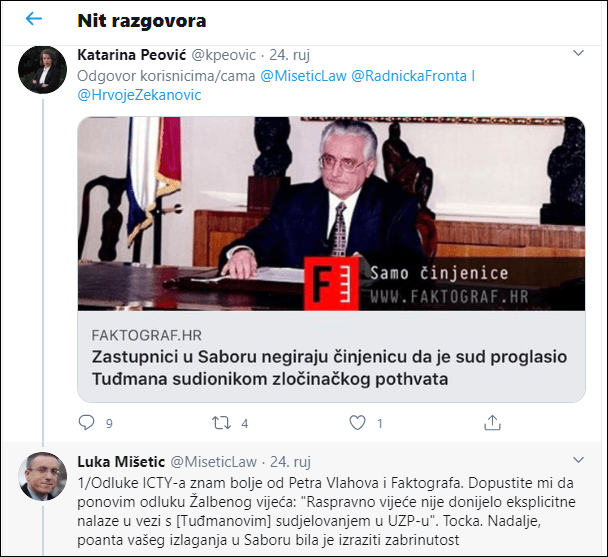Open Katarina Peović's display name

click(x=132, y=55)
